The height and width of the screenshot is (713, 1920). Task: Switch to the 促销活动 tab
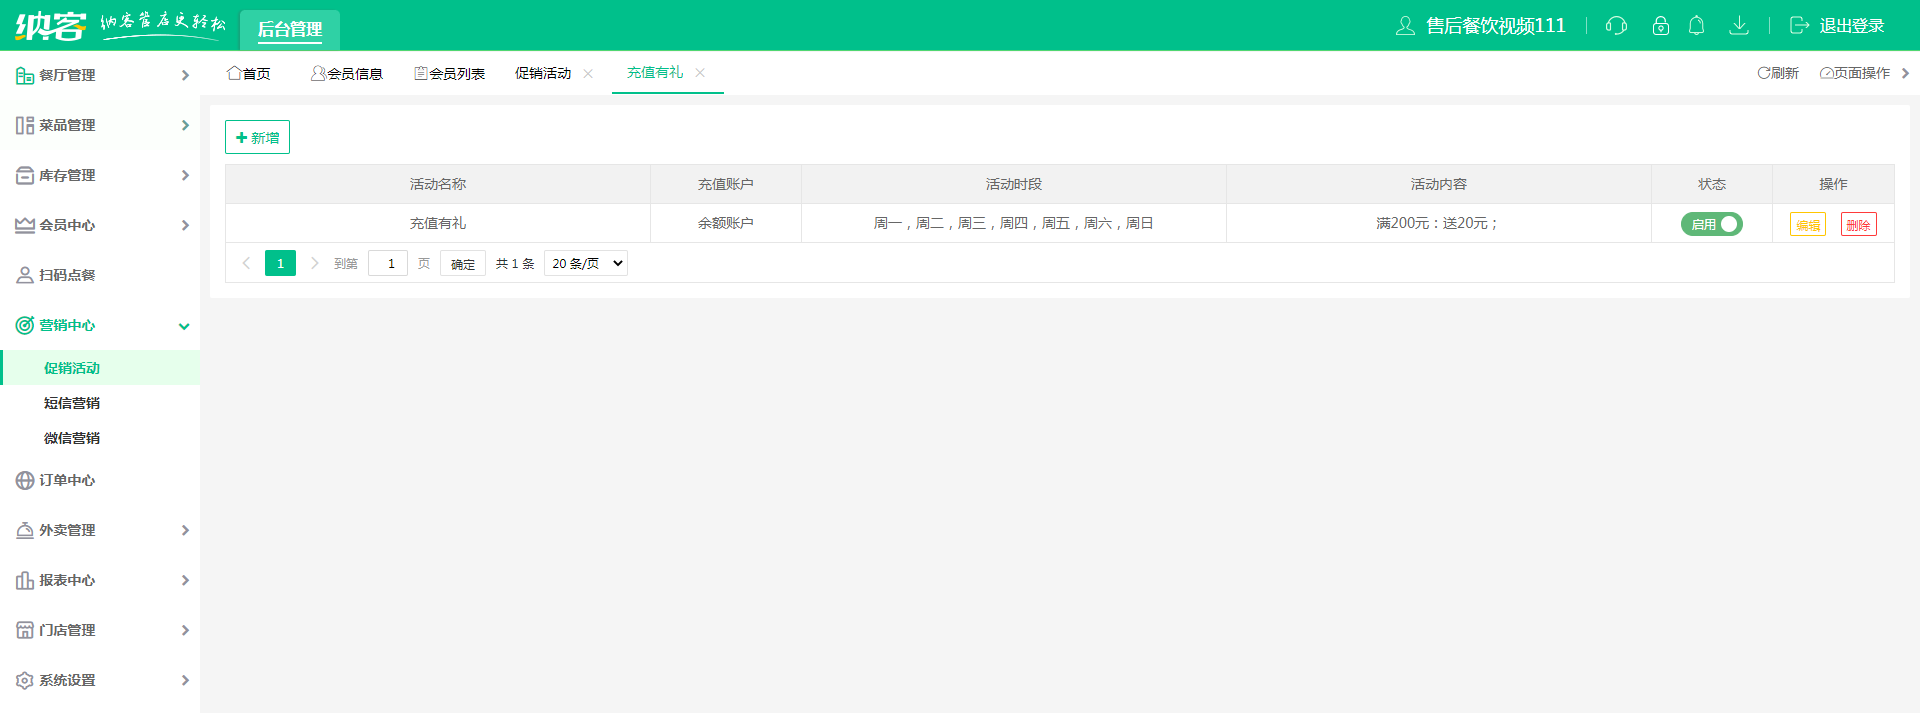pyautogui.click(x=543, y=74)
